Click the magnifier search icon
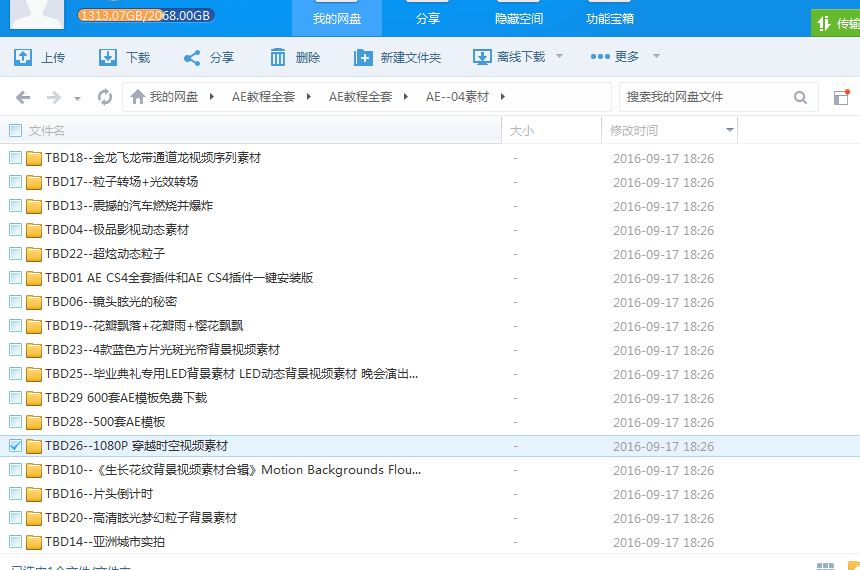Screen dimensions: 860x570 pos(800,97)
